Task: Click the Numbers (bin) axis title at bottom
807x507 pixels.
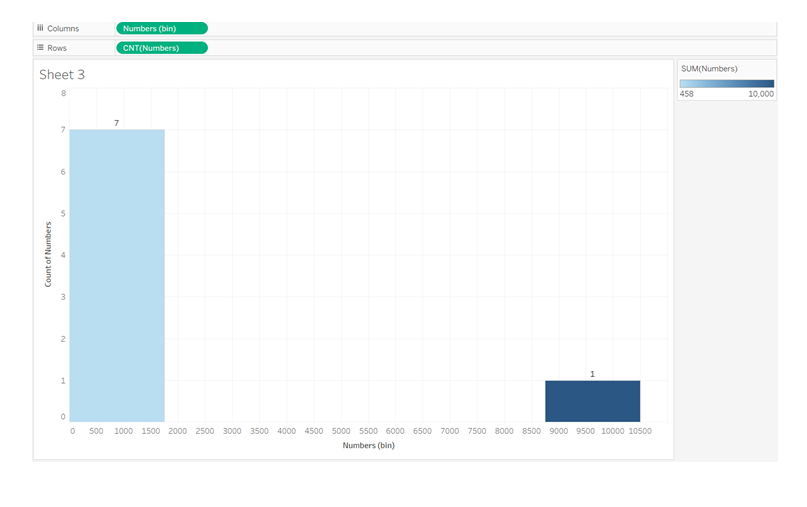Action: pyautogui.click(x=368, y=445)
